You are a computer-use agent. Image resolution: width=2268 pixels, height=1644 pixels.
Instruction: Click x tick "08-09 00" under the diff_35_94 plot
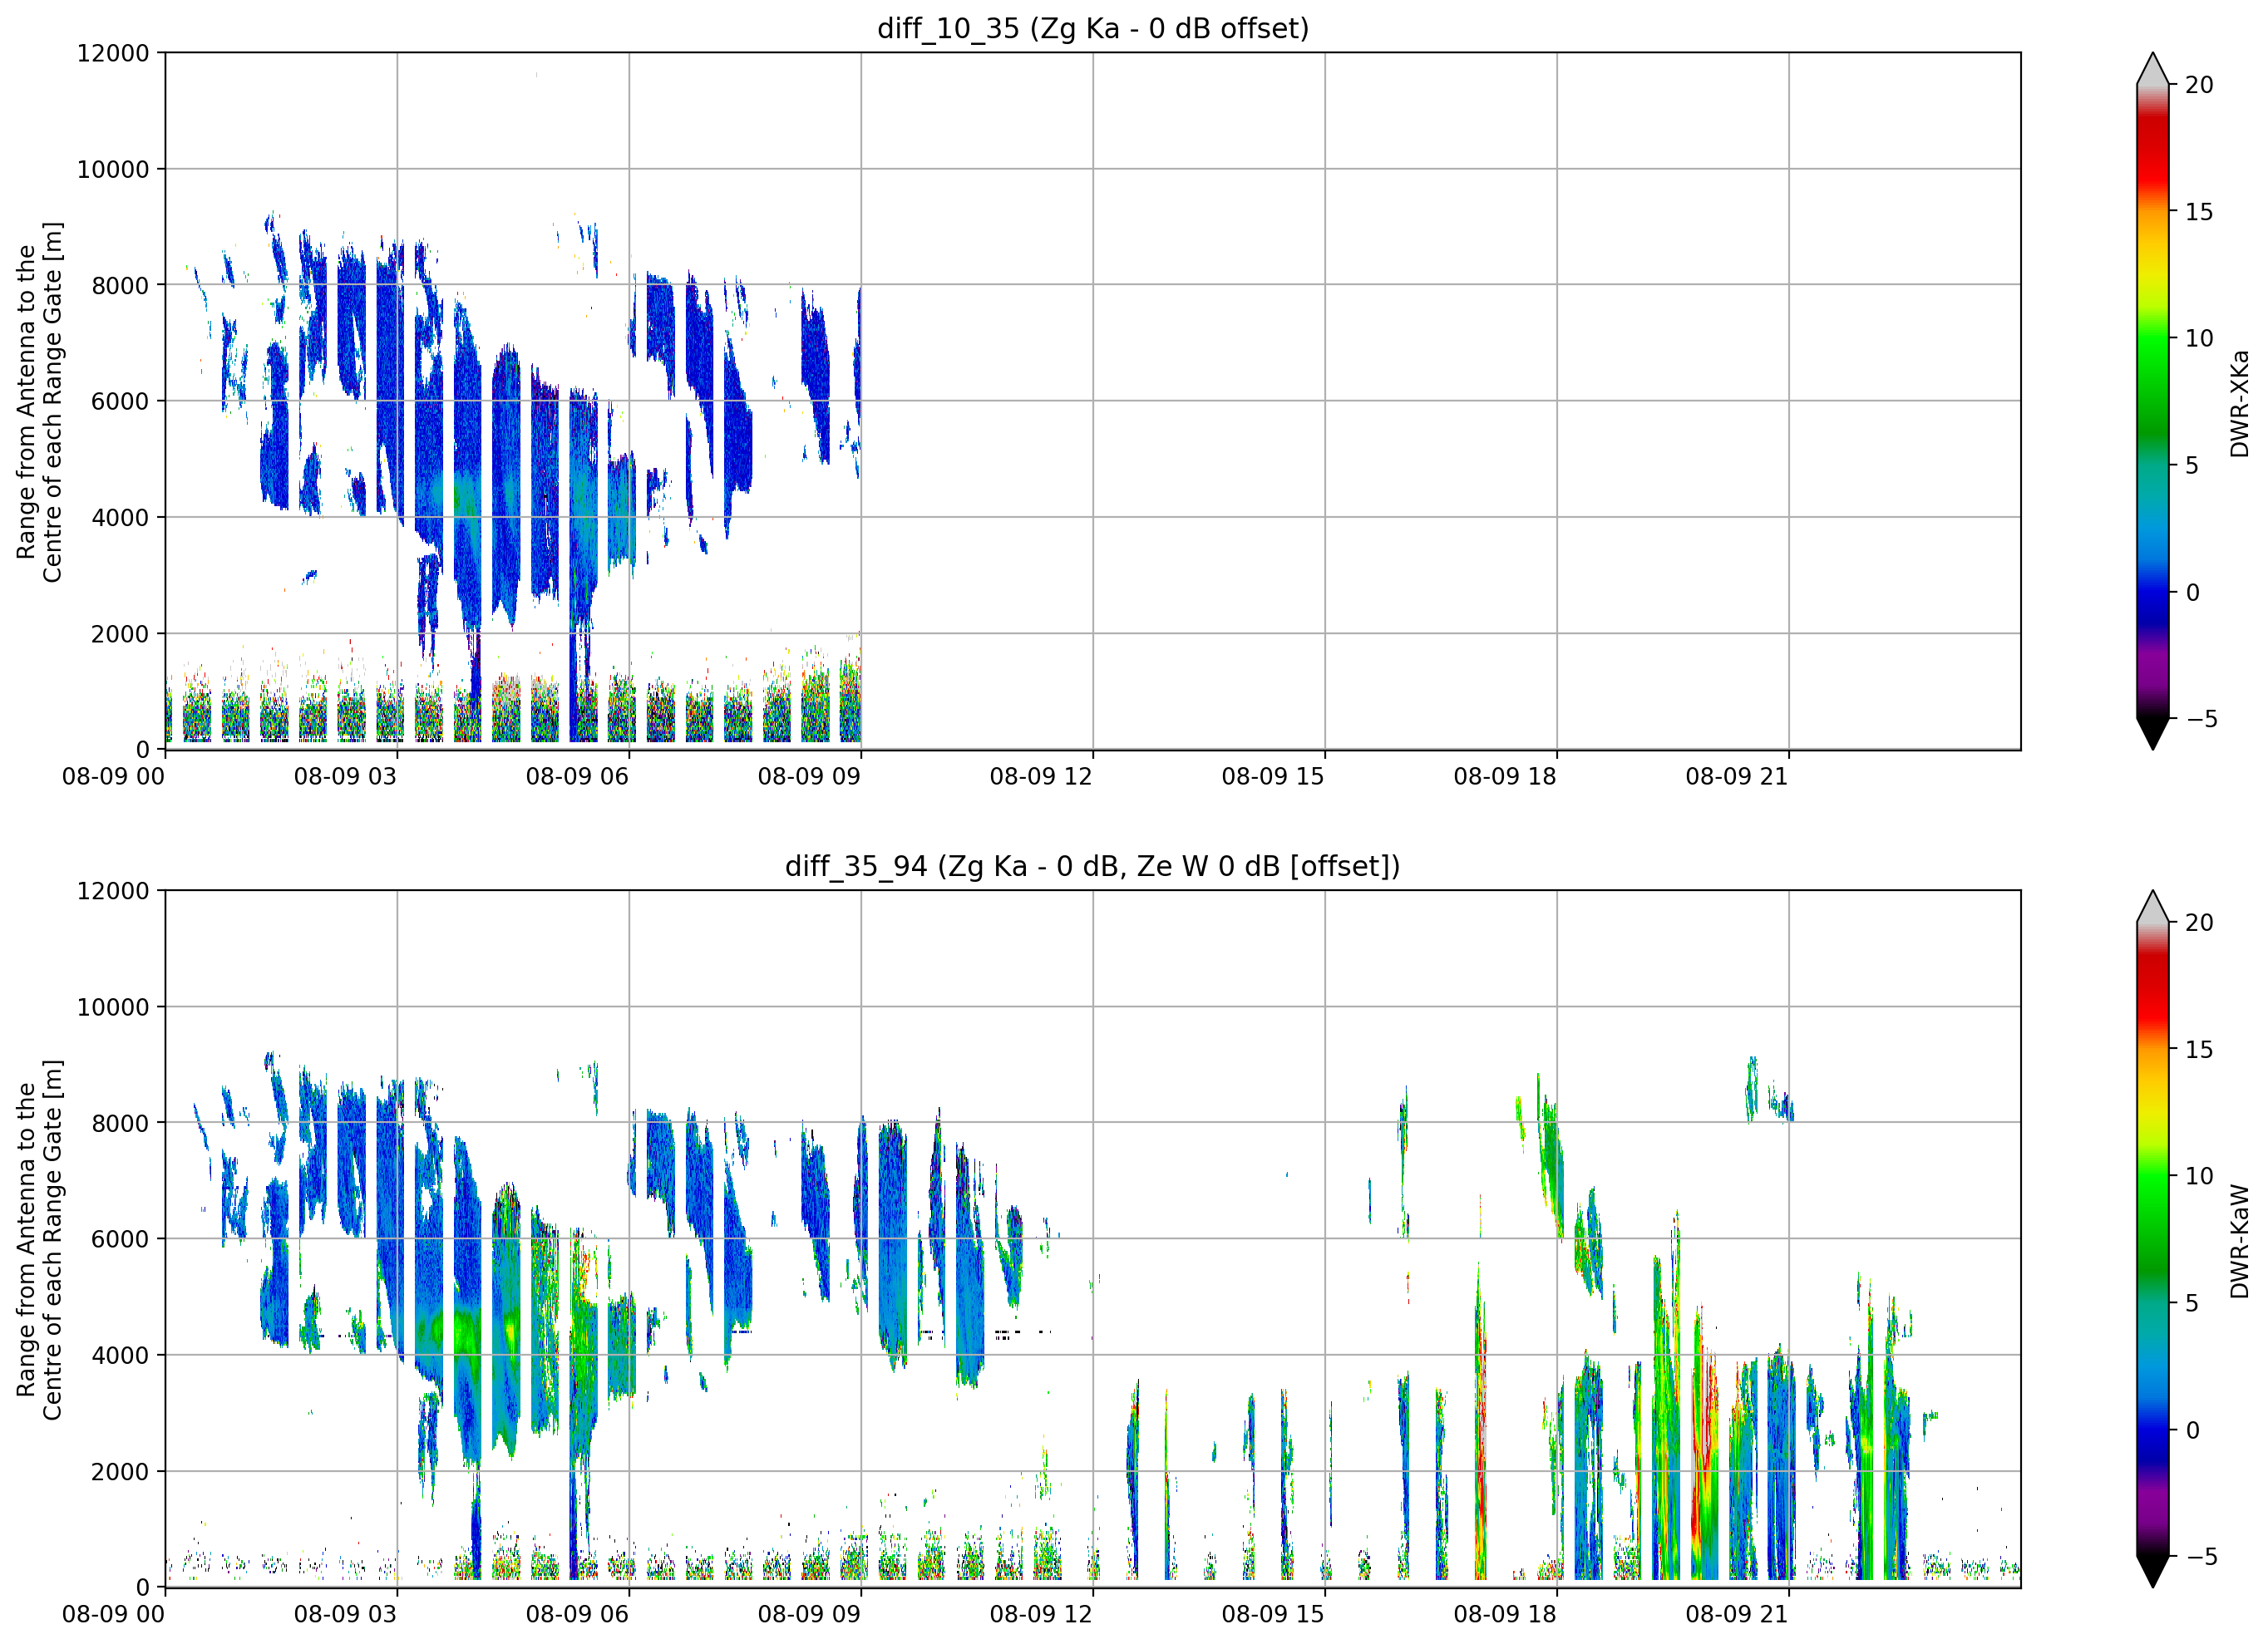click(113, 1614)
